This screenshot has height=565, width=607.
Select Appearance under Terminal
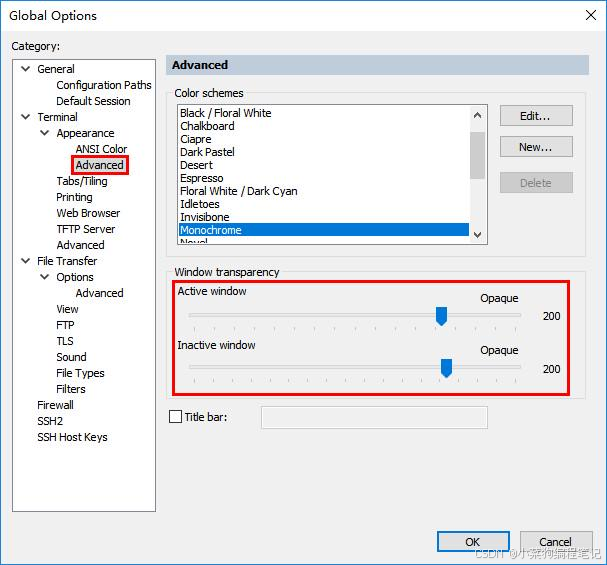[x=85, y=133]
